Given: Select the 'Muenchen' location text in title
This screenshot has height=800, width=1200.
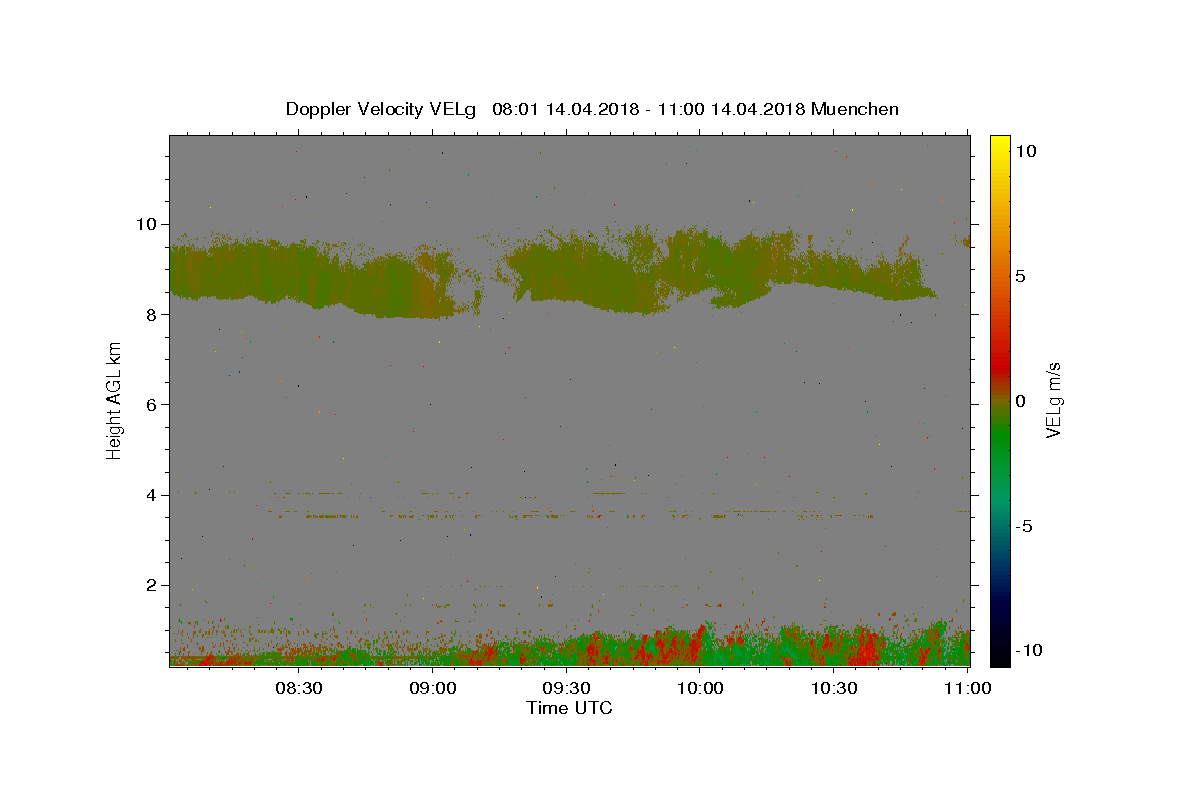Looking at the screenshot, I should [855, 109].
